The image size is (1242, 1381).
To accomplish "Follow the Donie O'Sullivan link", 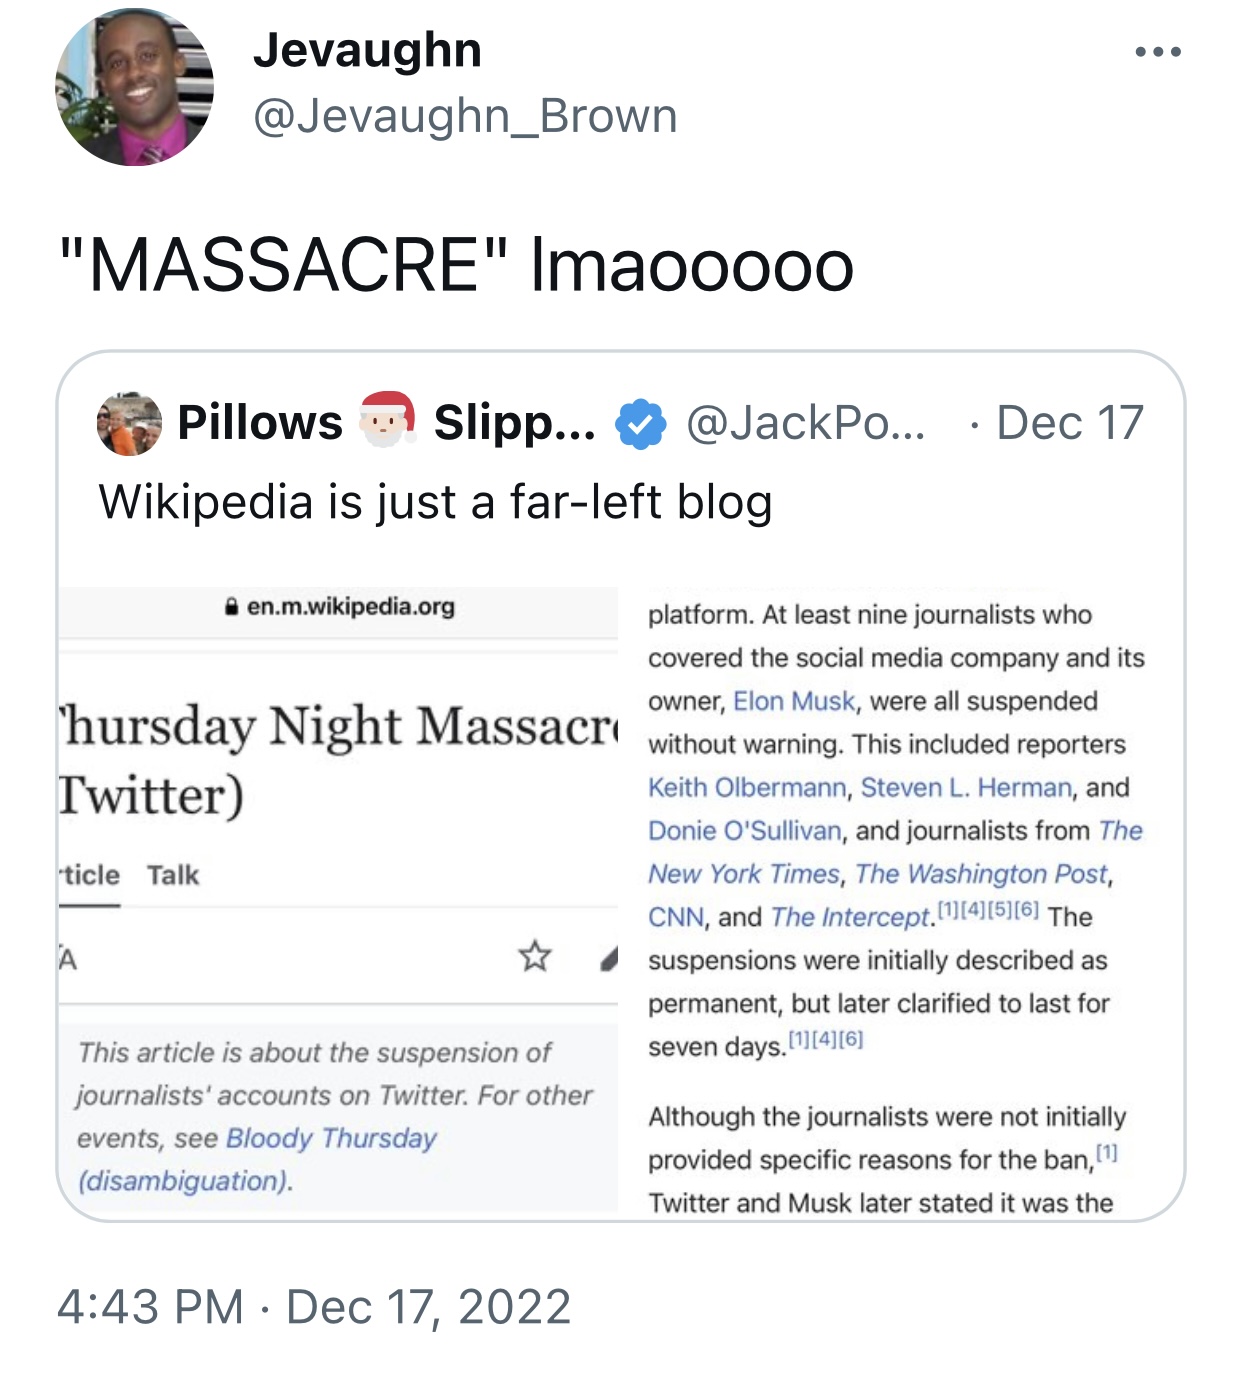I will click(x=745, y=830).
